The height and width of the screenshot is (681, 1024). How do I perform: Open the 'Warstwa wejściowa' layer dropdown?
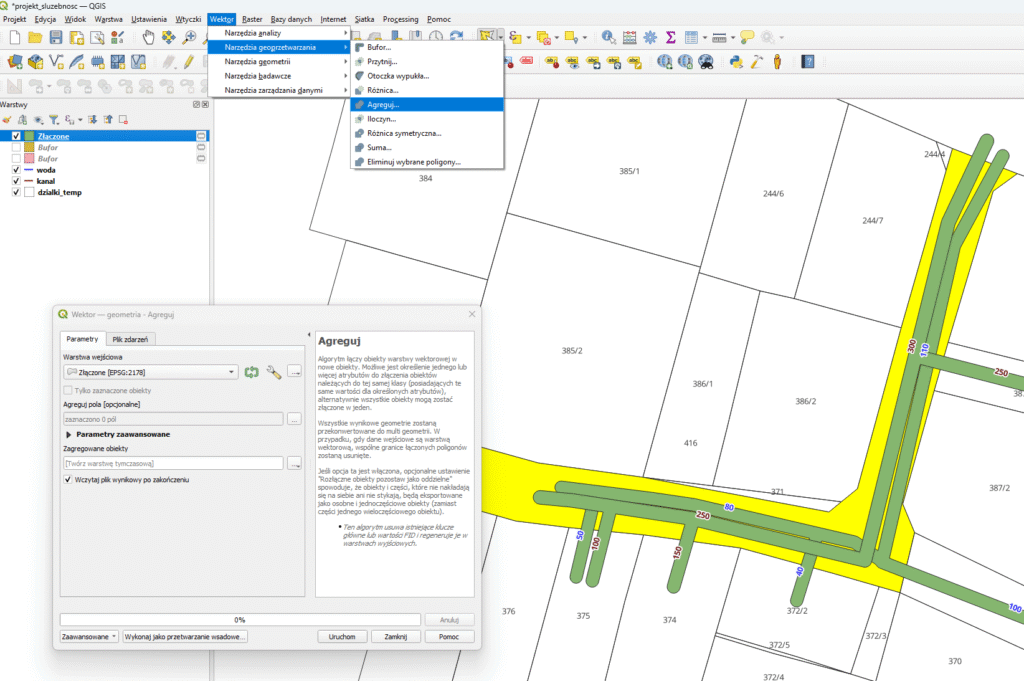coord(150,372)
